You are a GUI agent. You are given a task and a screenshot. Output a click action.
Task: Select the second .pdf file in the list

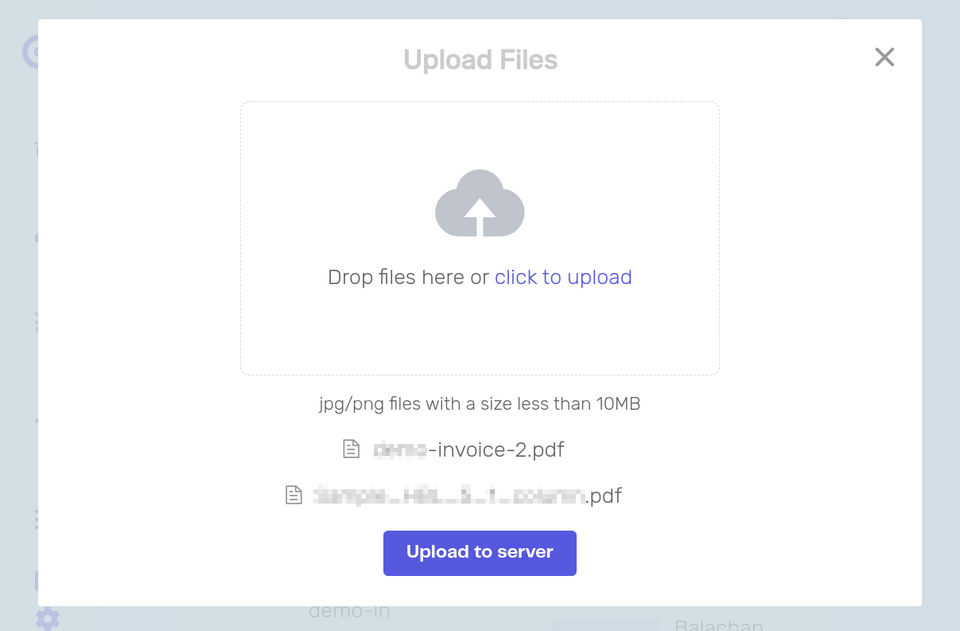click(467, 496)
